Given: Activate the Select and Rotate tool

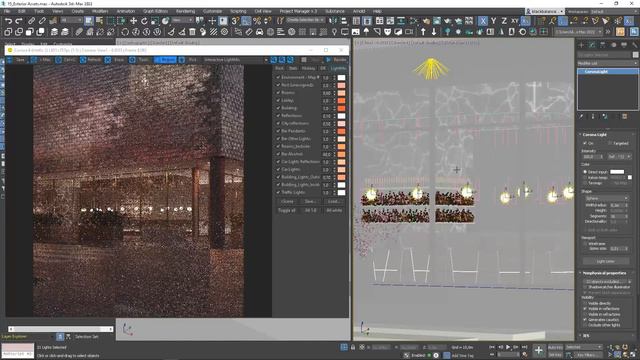Looking at the screenshot, I should (x=144, y=20).
